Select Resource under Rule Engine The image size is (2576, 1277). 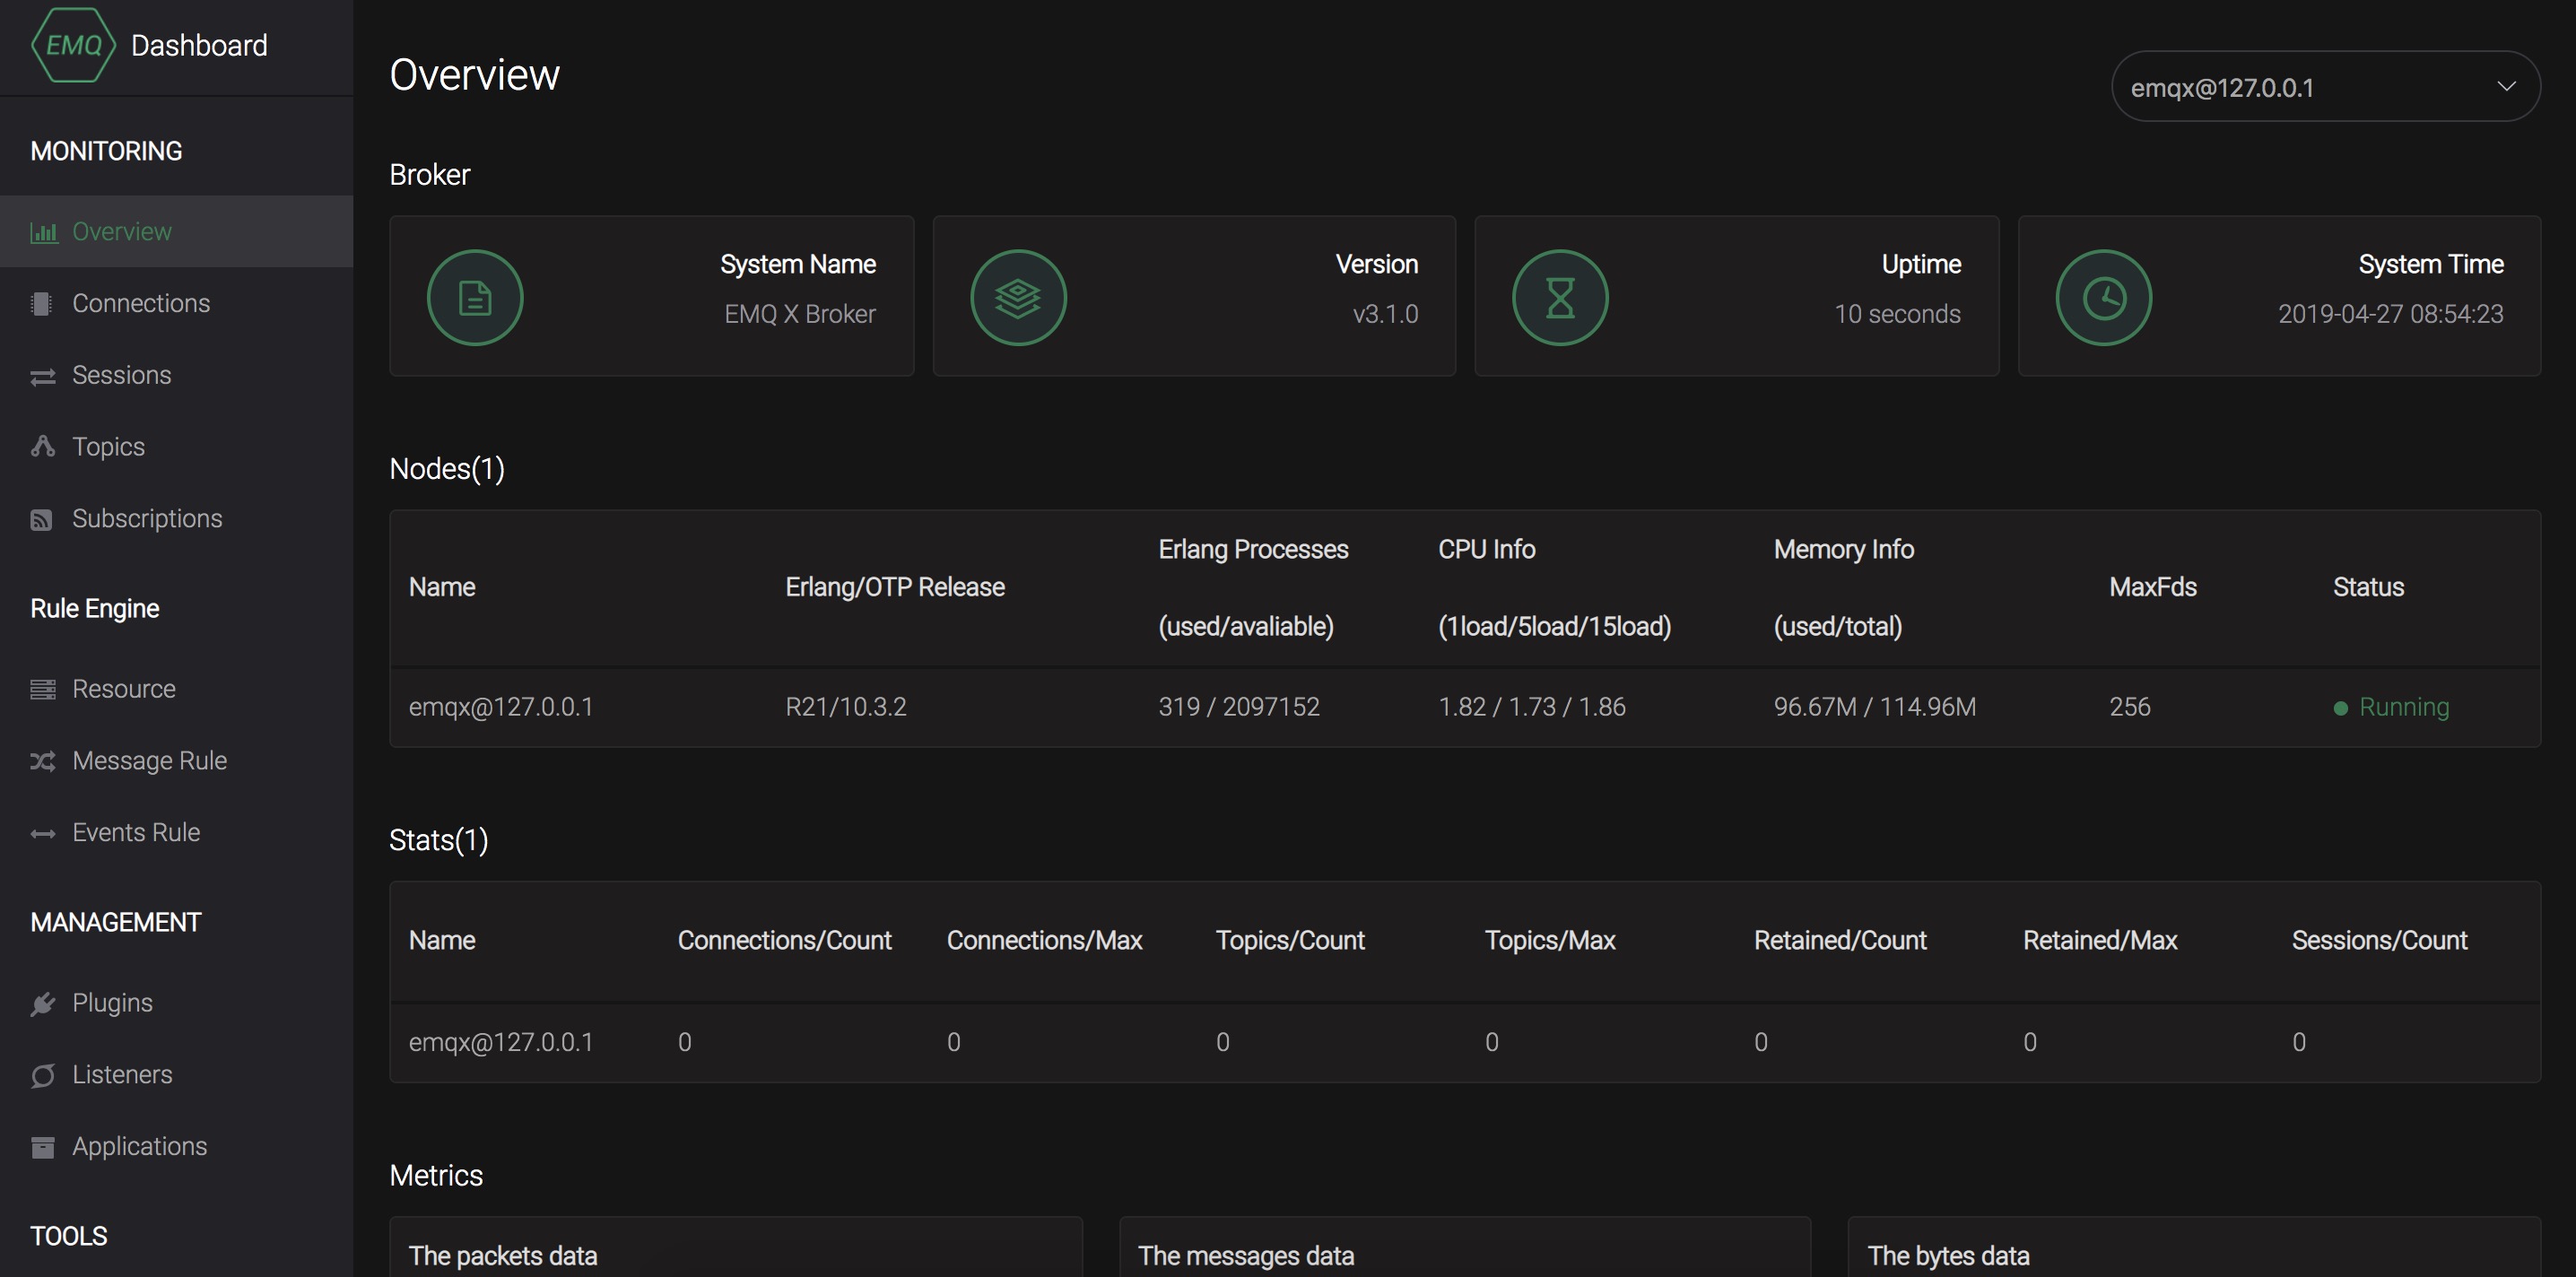click(123, 689)
